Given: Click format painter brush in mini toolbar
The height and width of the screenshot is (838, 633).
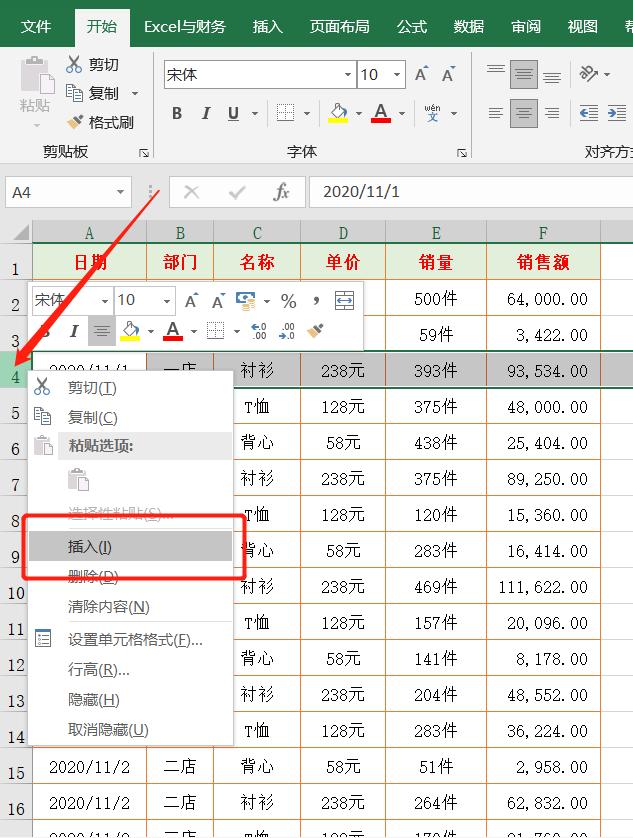Looking at the screenshot, I should coord(315,330).
